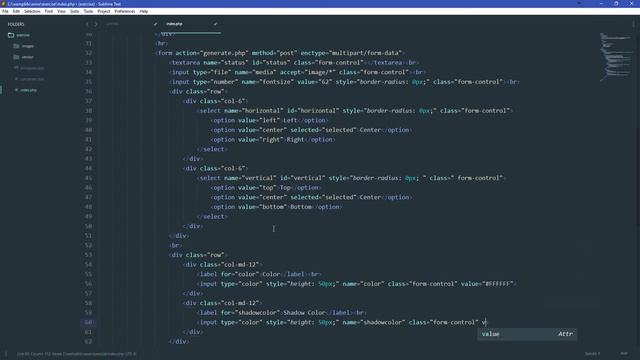640x360 pixels.
Task: Place cursor on "generate.php" in form action
Action: coord(224,53)
